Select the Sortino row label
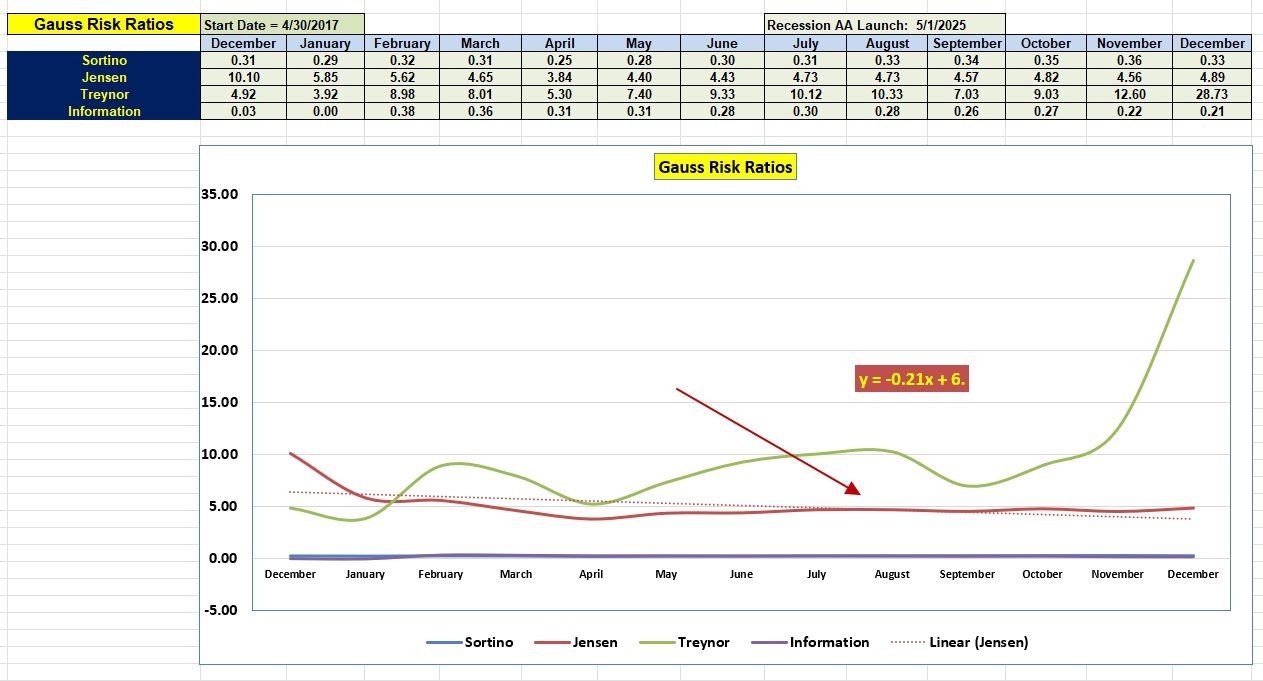The image size is (1263, 681). (104, 60)
